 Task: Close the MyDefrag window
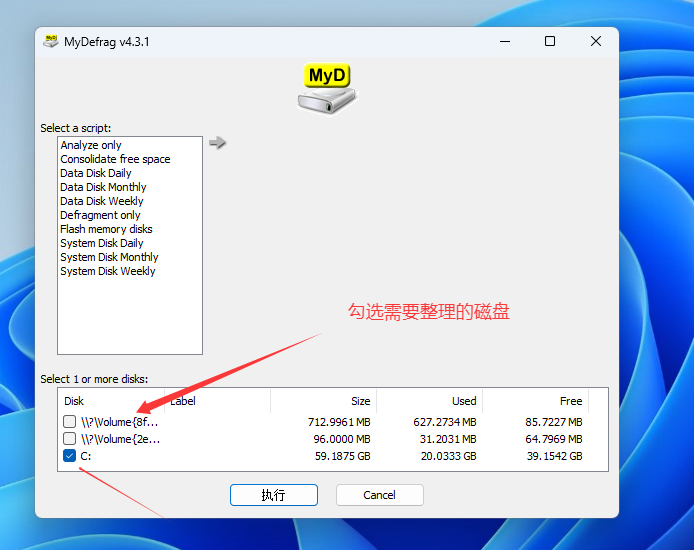(596, 42)
